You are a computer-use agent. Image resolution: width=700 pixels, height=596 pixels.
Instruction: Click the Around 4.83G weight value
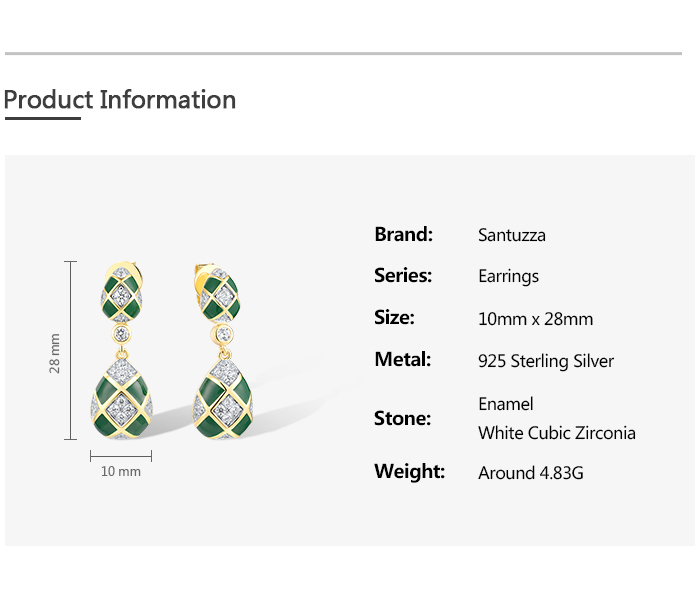[530, 472]
